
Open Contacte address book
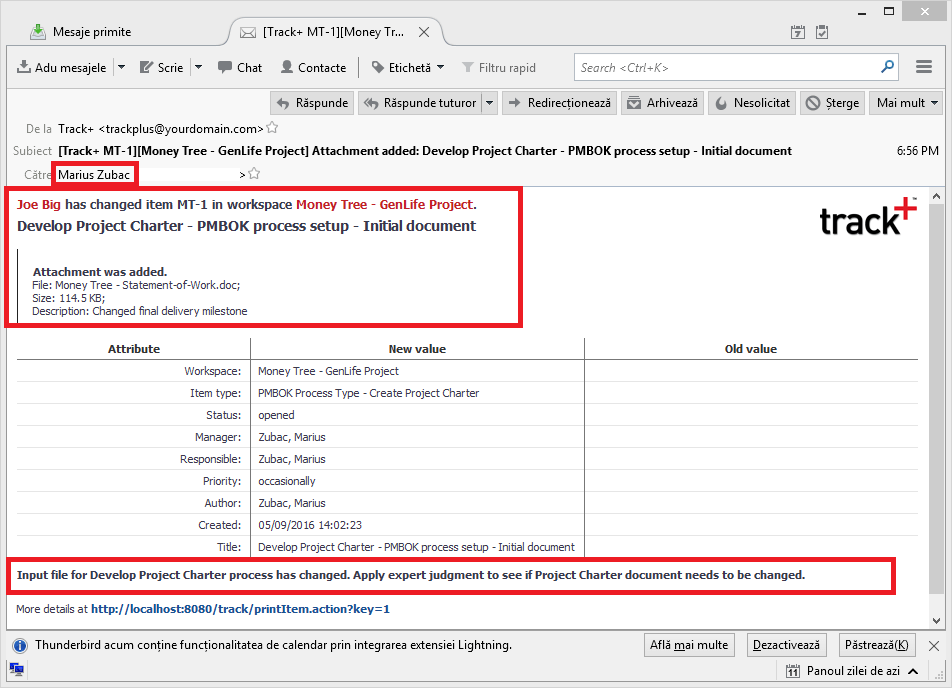point(313,68)
